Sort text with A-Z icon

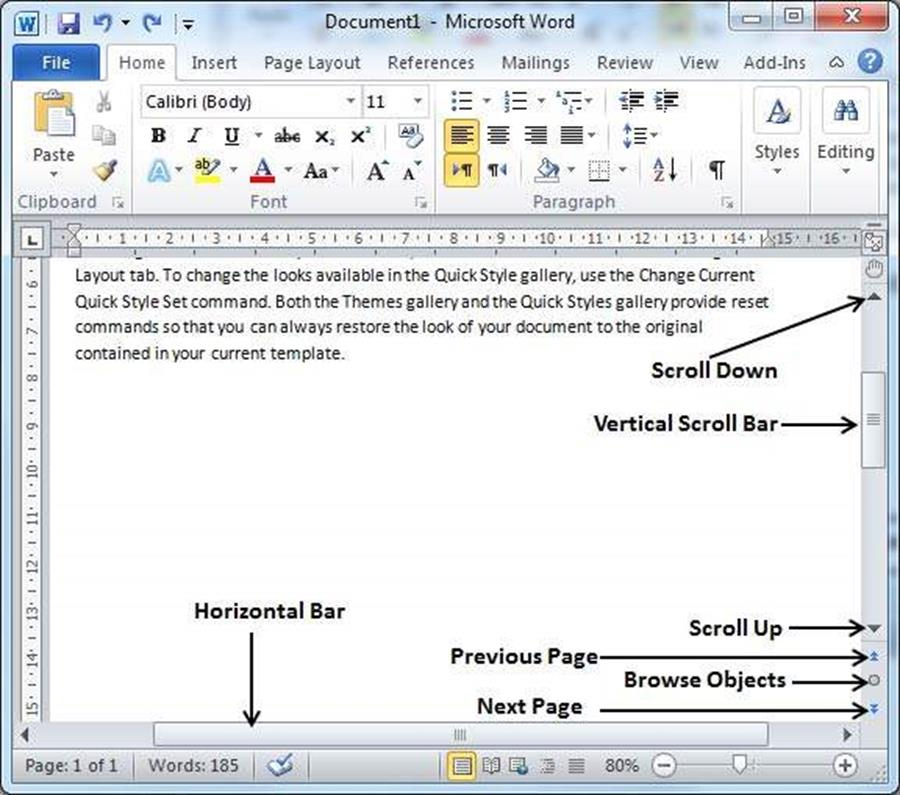click(665, 170)
